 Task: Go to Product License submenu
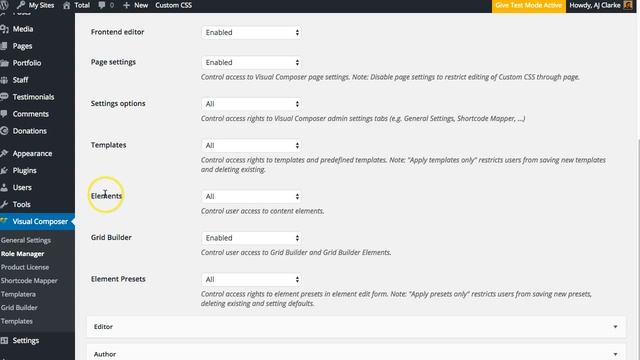coord(25,267)
